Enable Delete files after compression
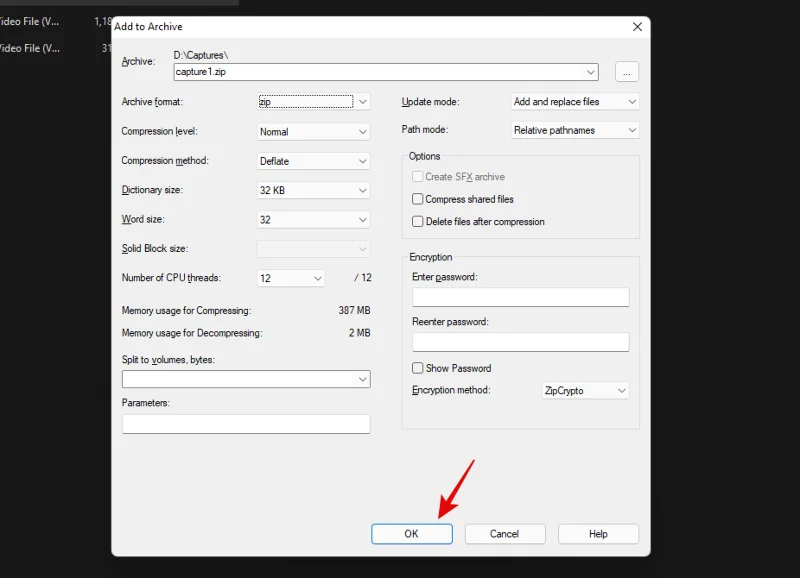This screenshot has width=800, height=578. [x=417, y=221]
